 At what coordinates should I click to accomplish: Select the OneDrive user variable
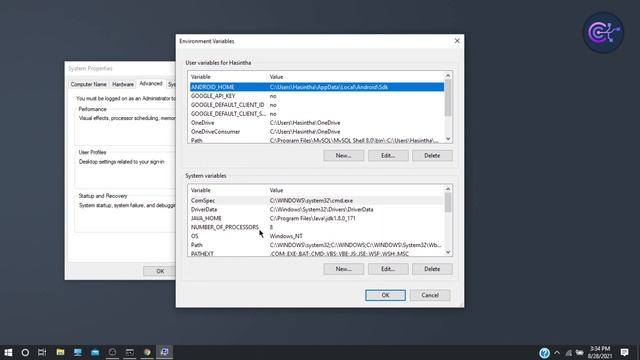pos(317,123)
